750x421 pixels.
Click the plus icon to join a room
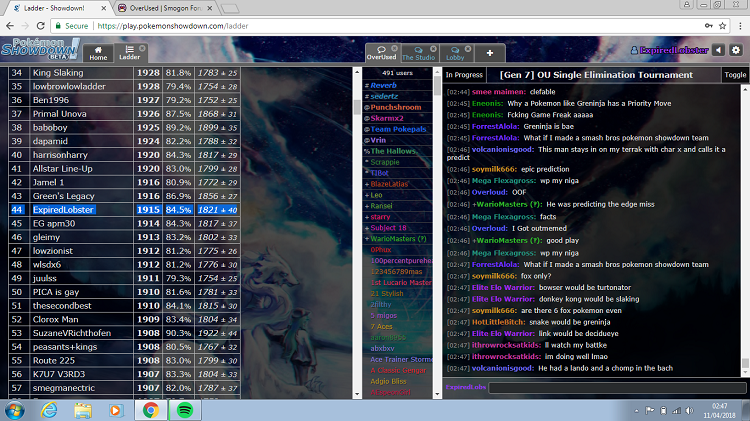coord(489,52)
